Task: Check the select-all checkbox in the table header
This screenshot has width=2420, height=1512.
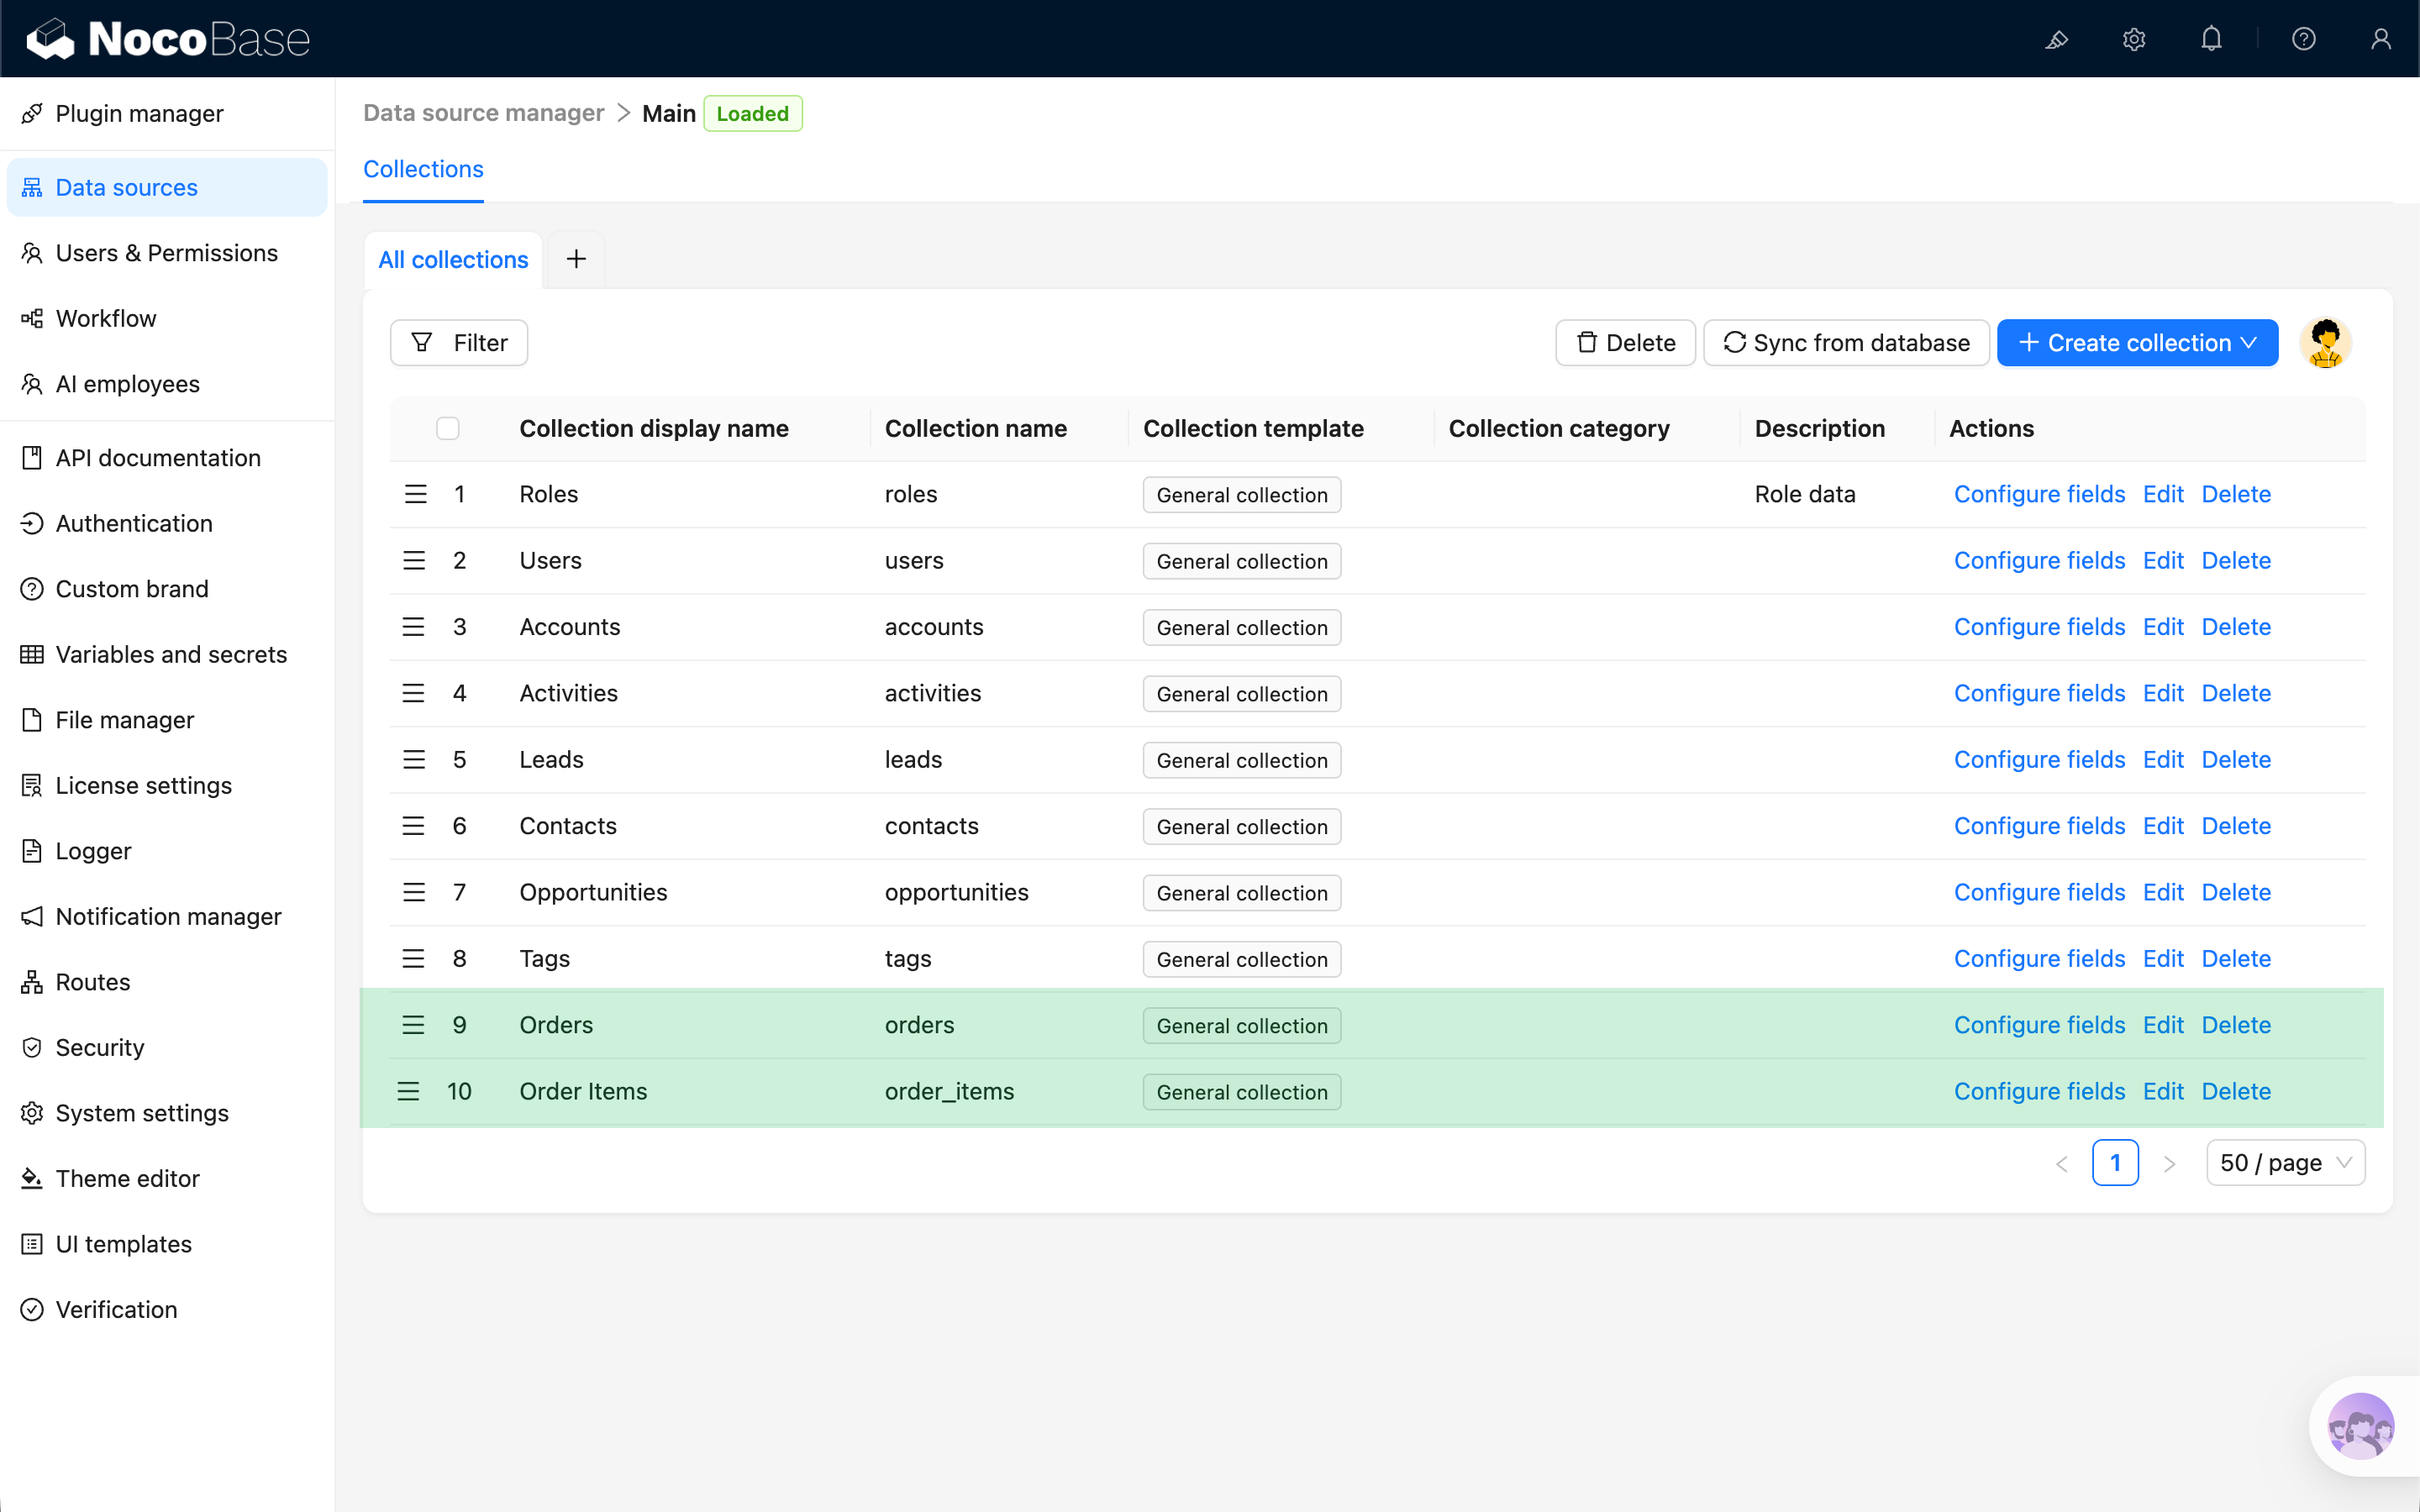Action: pos(448,428)
